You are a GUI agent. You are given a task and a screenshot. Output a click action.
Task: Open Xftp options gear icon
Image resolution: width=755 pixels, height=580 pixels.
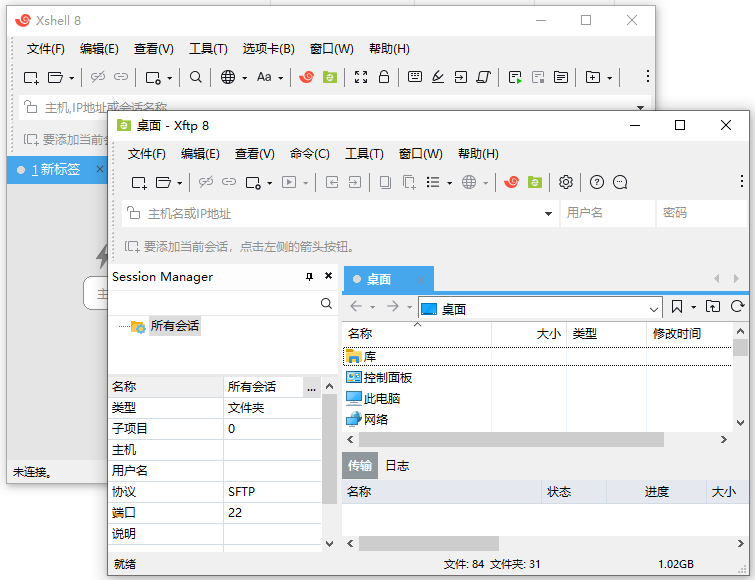(x=566, y=182)
